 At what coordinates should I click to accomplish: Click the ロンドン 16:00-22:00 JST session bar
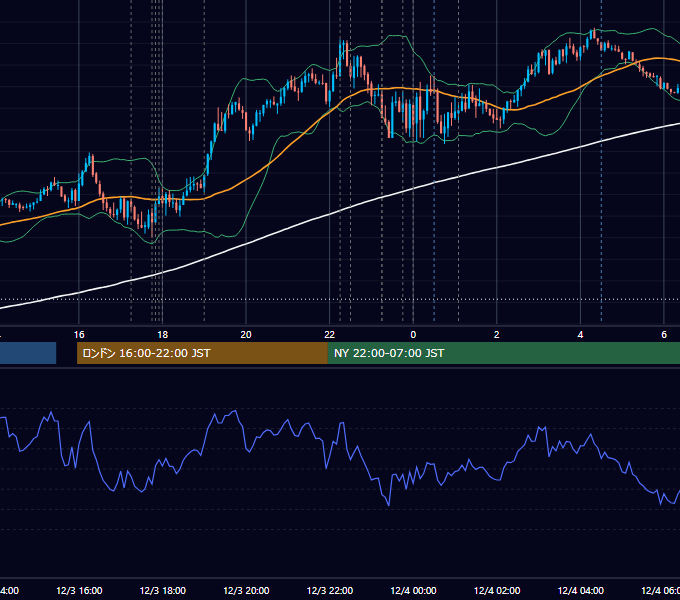pyautogui.click(x=202, y=353)
